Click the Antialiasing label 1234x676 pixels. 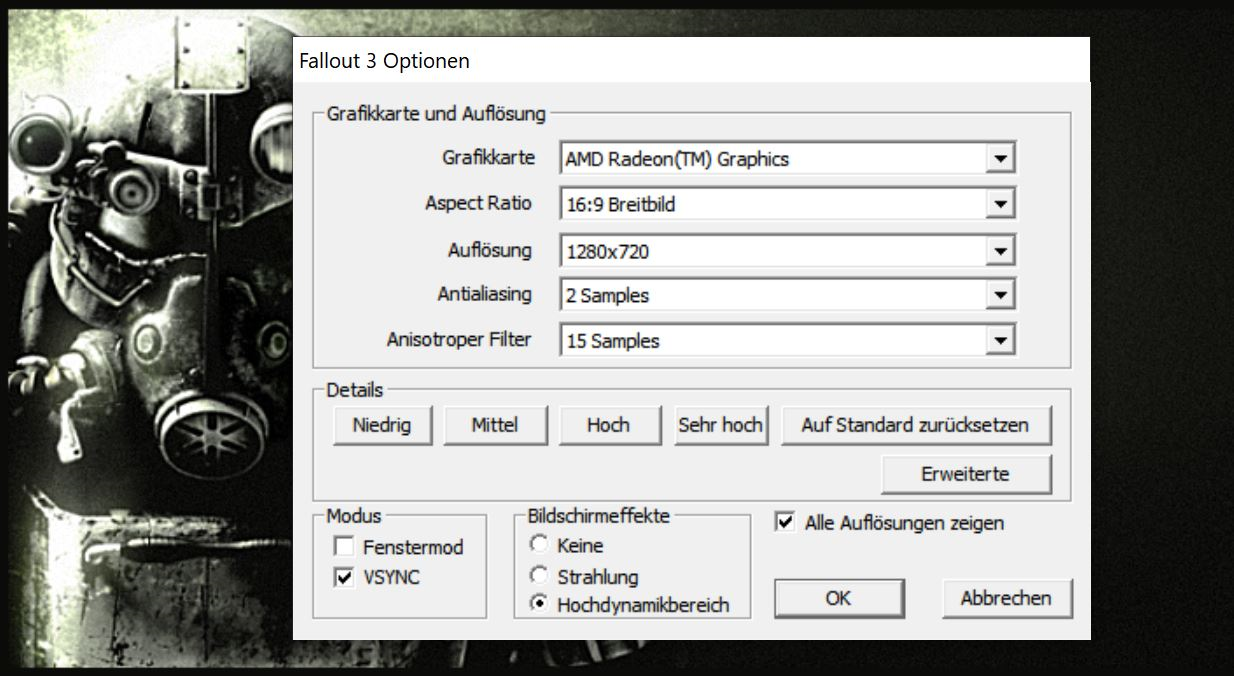[x=485, y=294]
